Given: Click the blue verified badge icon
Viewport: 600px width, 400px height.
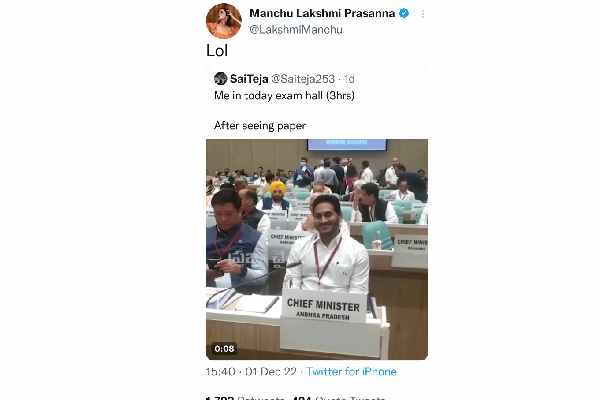Looking at the screenshot, I should (404, 13).
